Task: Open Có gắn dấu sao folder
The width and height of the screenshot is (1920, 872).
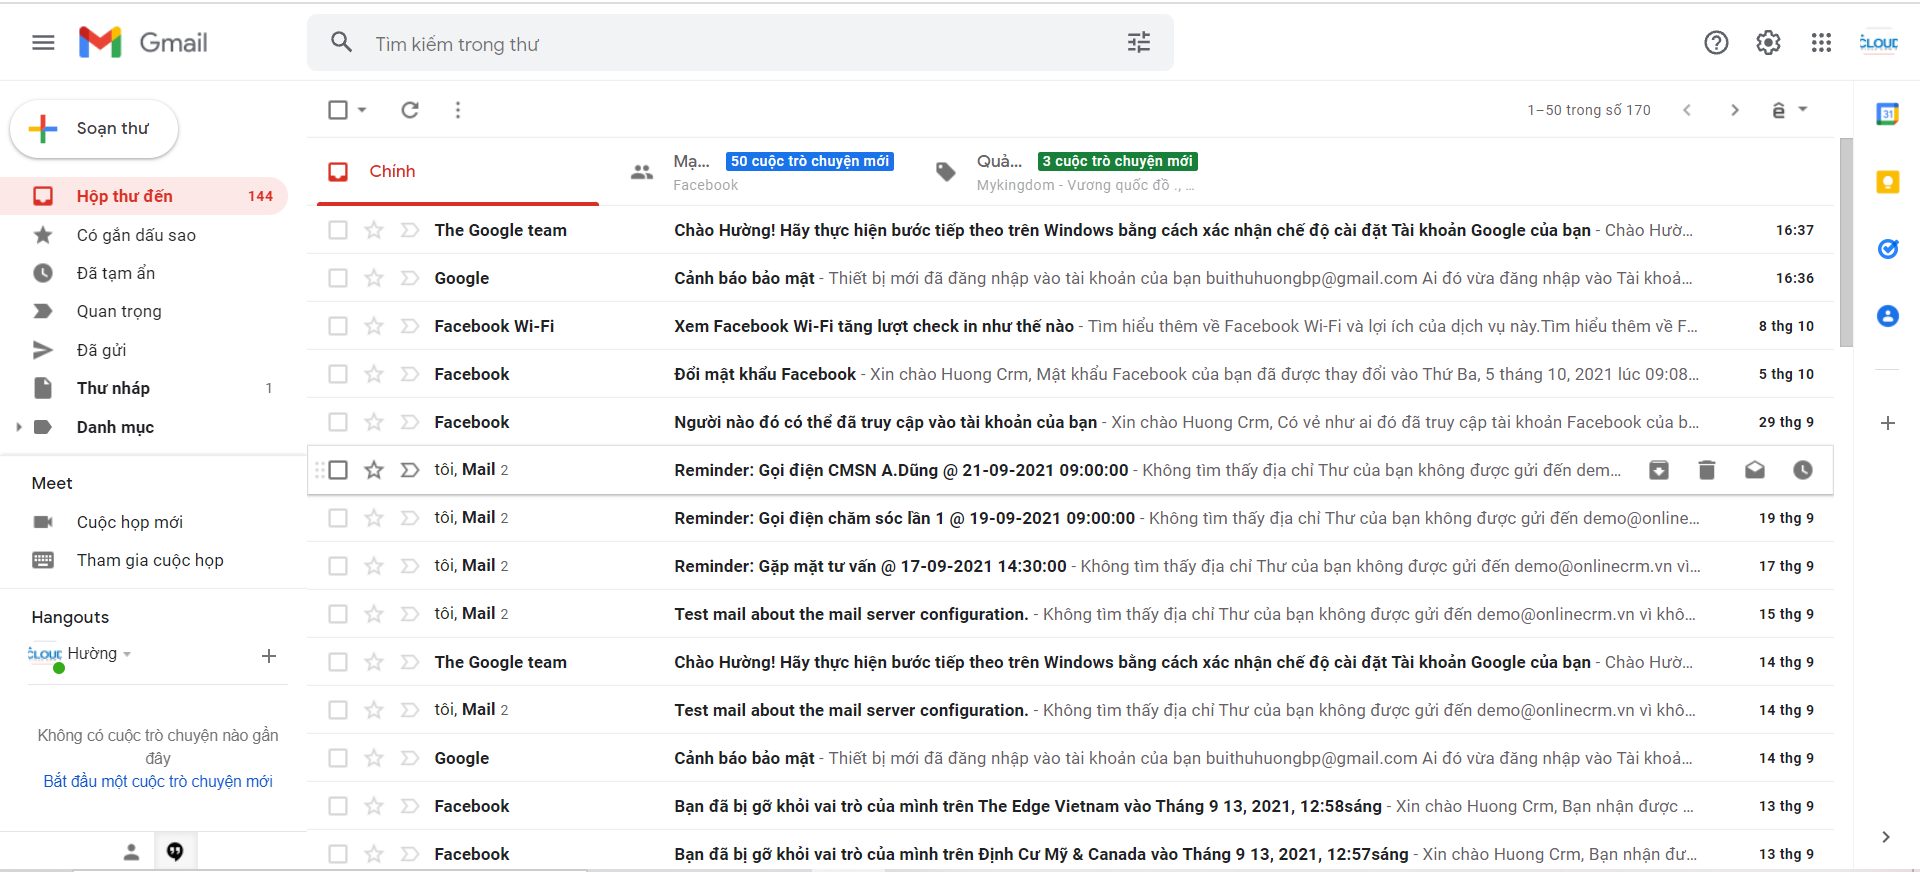Action: click(144, 235)
